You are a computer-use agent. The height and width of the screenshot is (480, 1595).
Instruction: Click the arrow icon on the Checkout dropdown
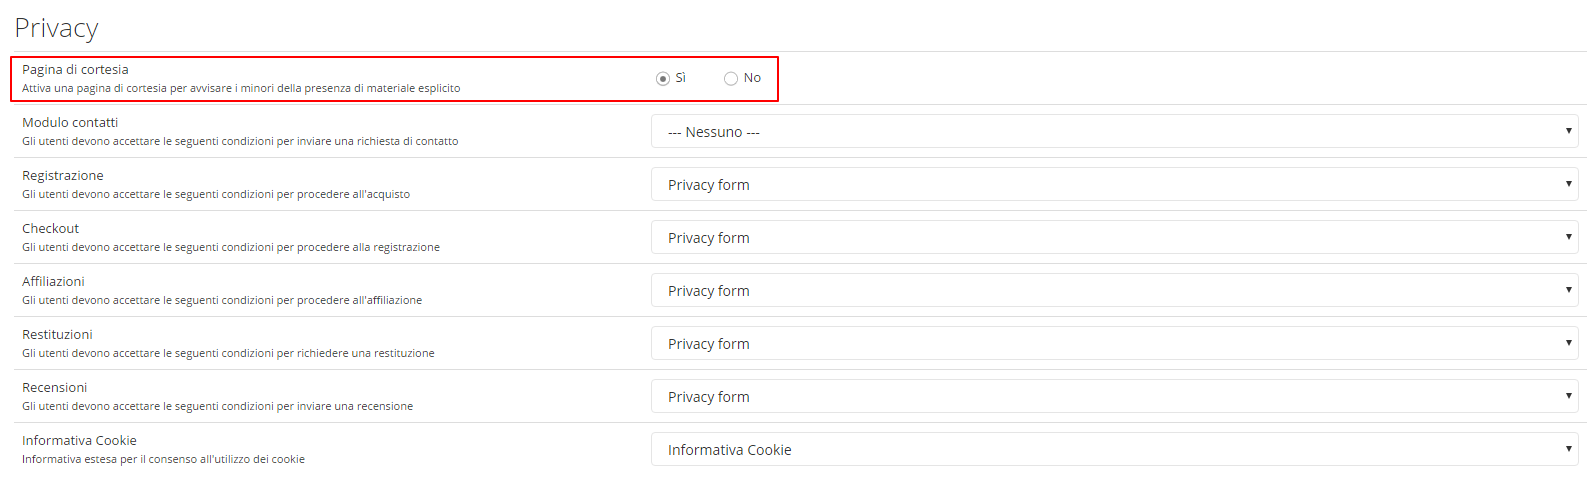1568,237
